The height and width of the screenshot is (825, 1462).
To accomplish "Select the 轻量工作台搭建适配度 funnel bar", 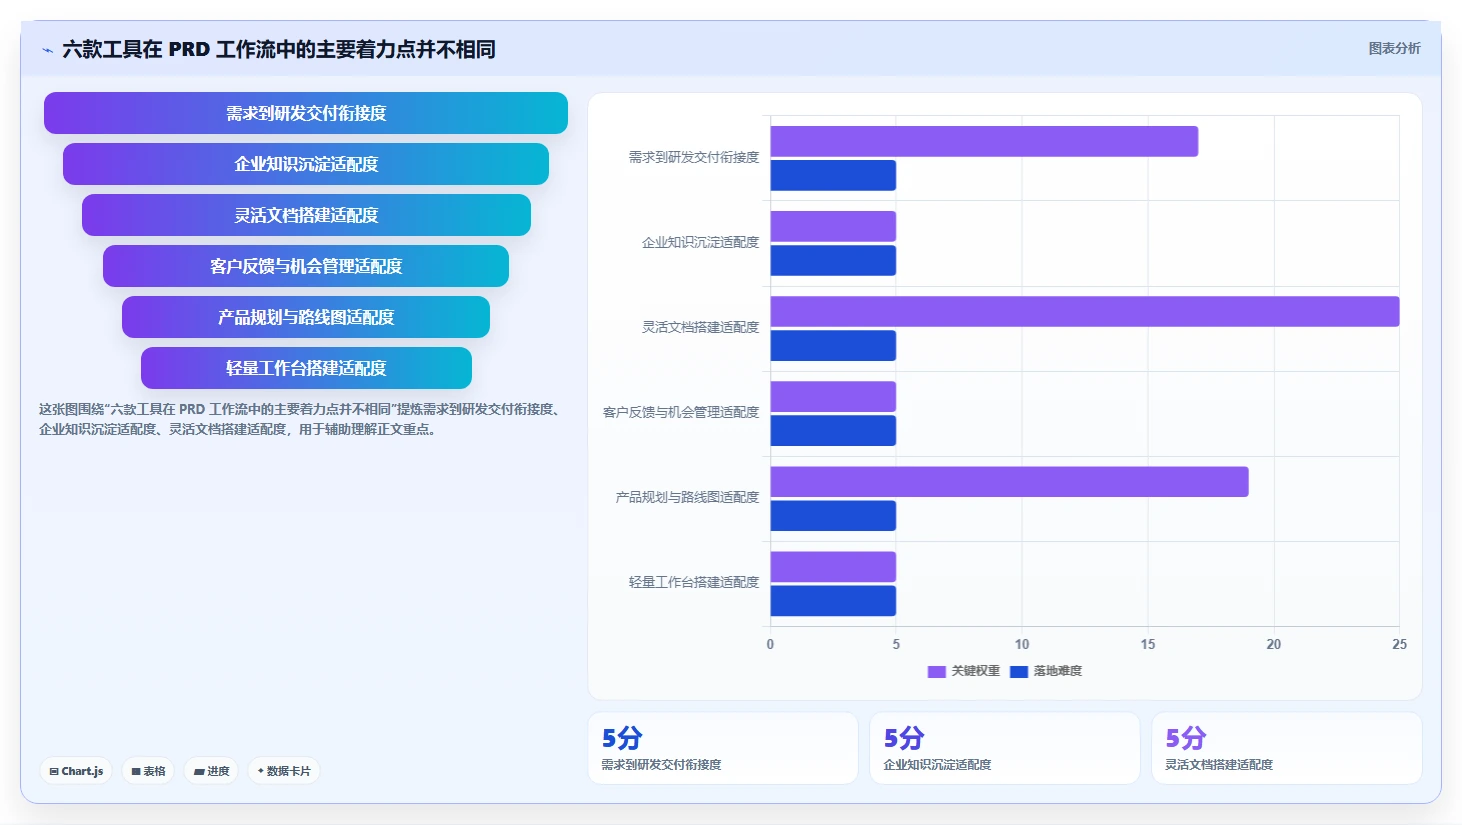I will click(306, 368).
